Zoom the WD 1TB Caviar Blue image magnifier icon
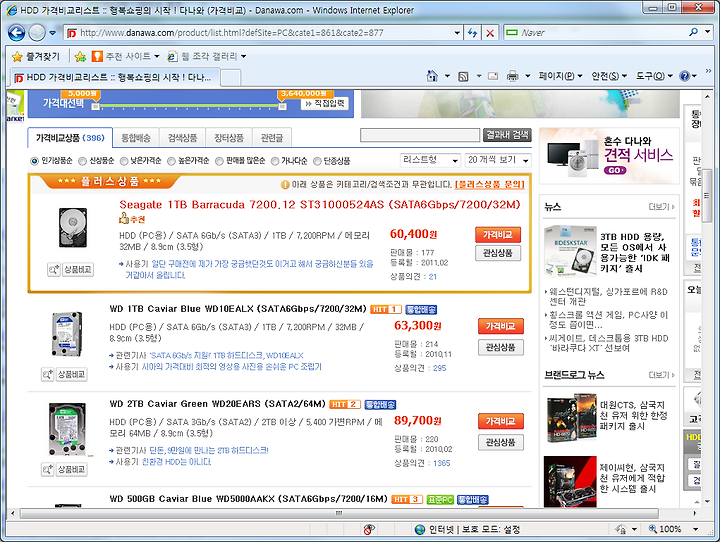Screen dimensions: 720x542 (48, 374)
